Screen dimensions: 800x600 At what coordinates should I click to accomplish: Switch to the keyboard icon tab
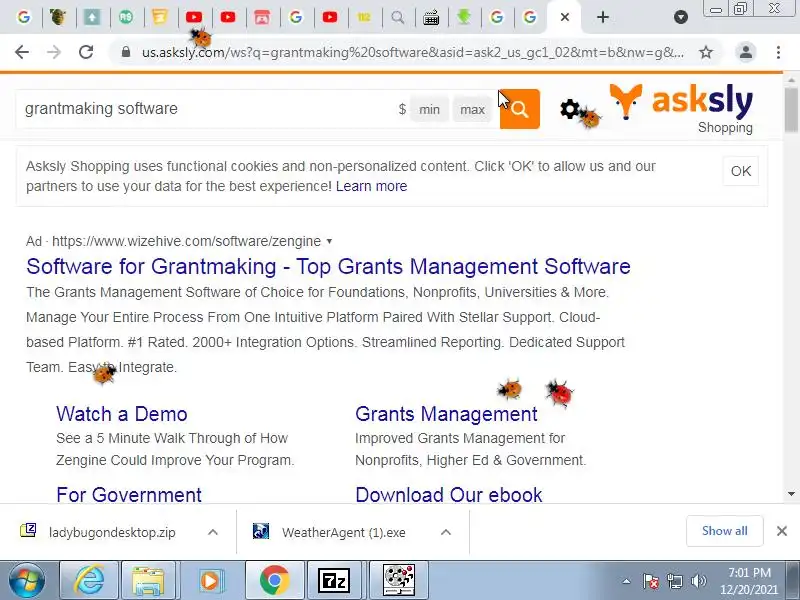(x=431, y=17)
